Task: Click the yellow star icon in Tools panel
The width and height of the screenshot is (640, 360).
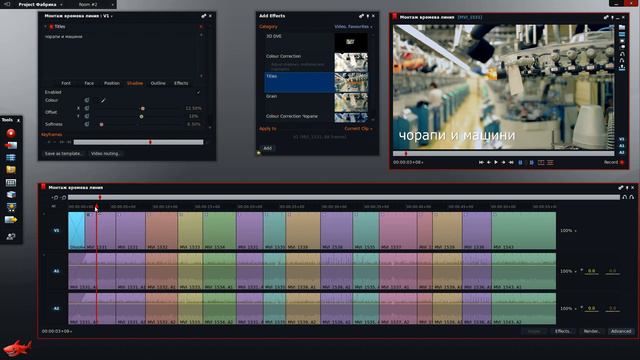Action: pos(11,207)
